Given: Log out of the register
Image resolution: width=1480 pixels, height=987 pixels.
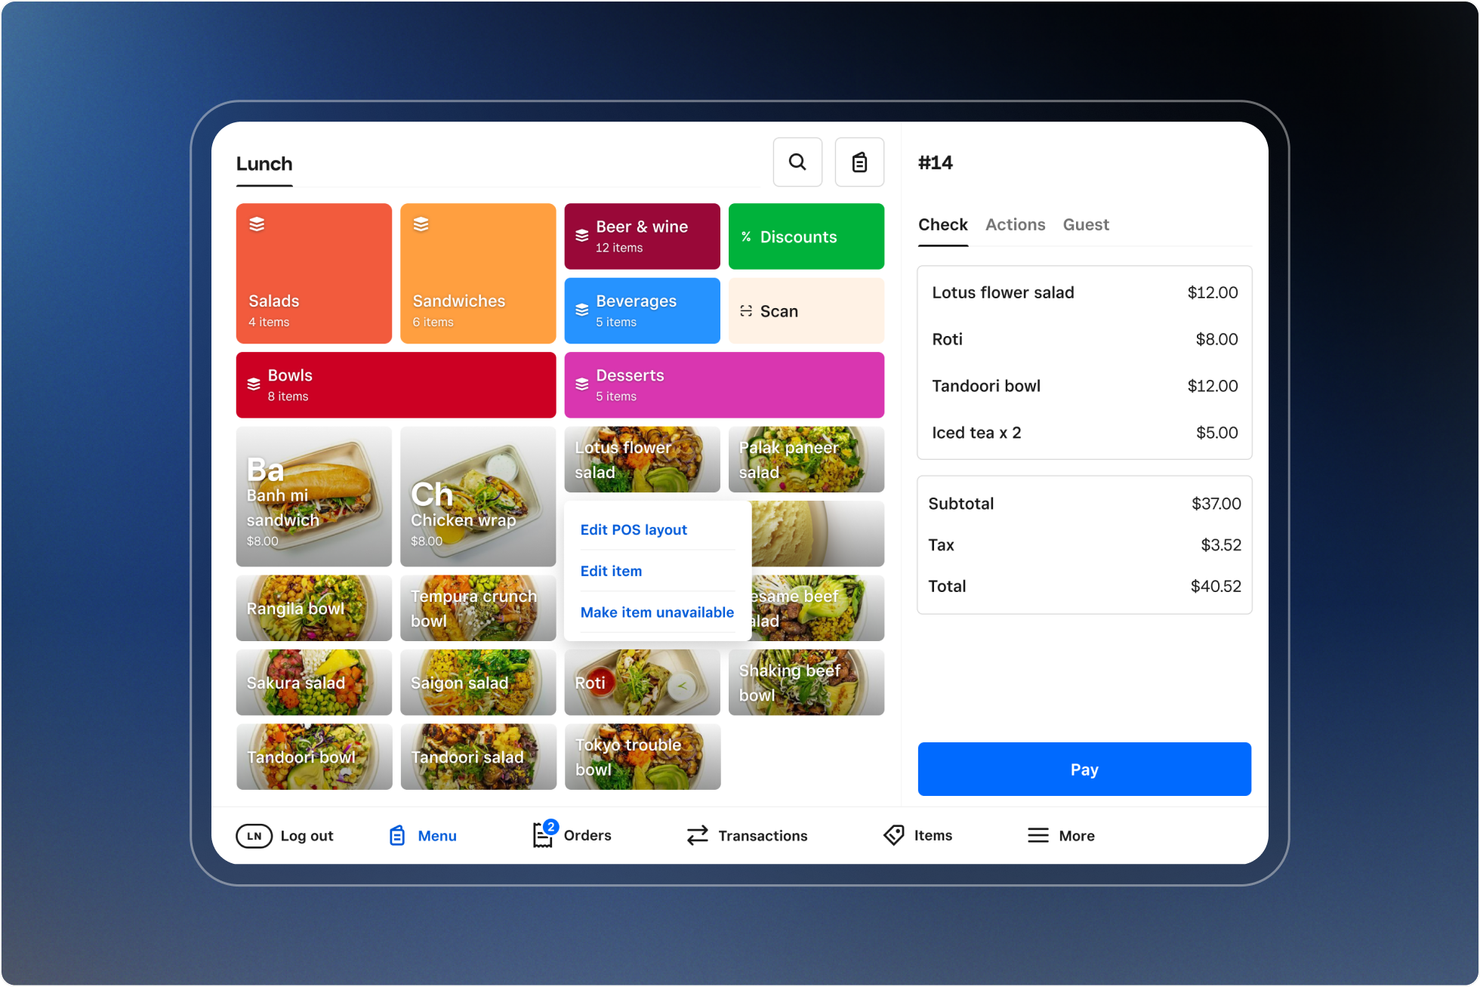Looking at the screenshot, I should point(286,835).
